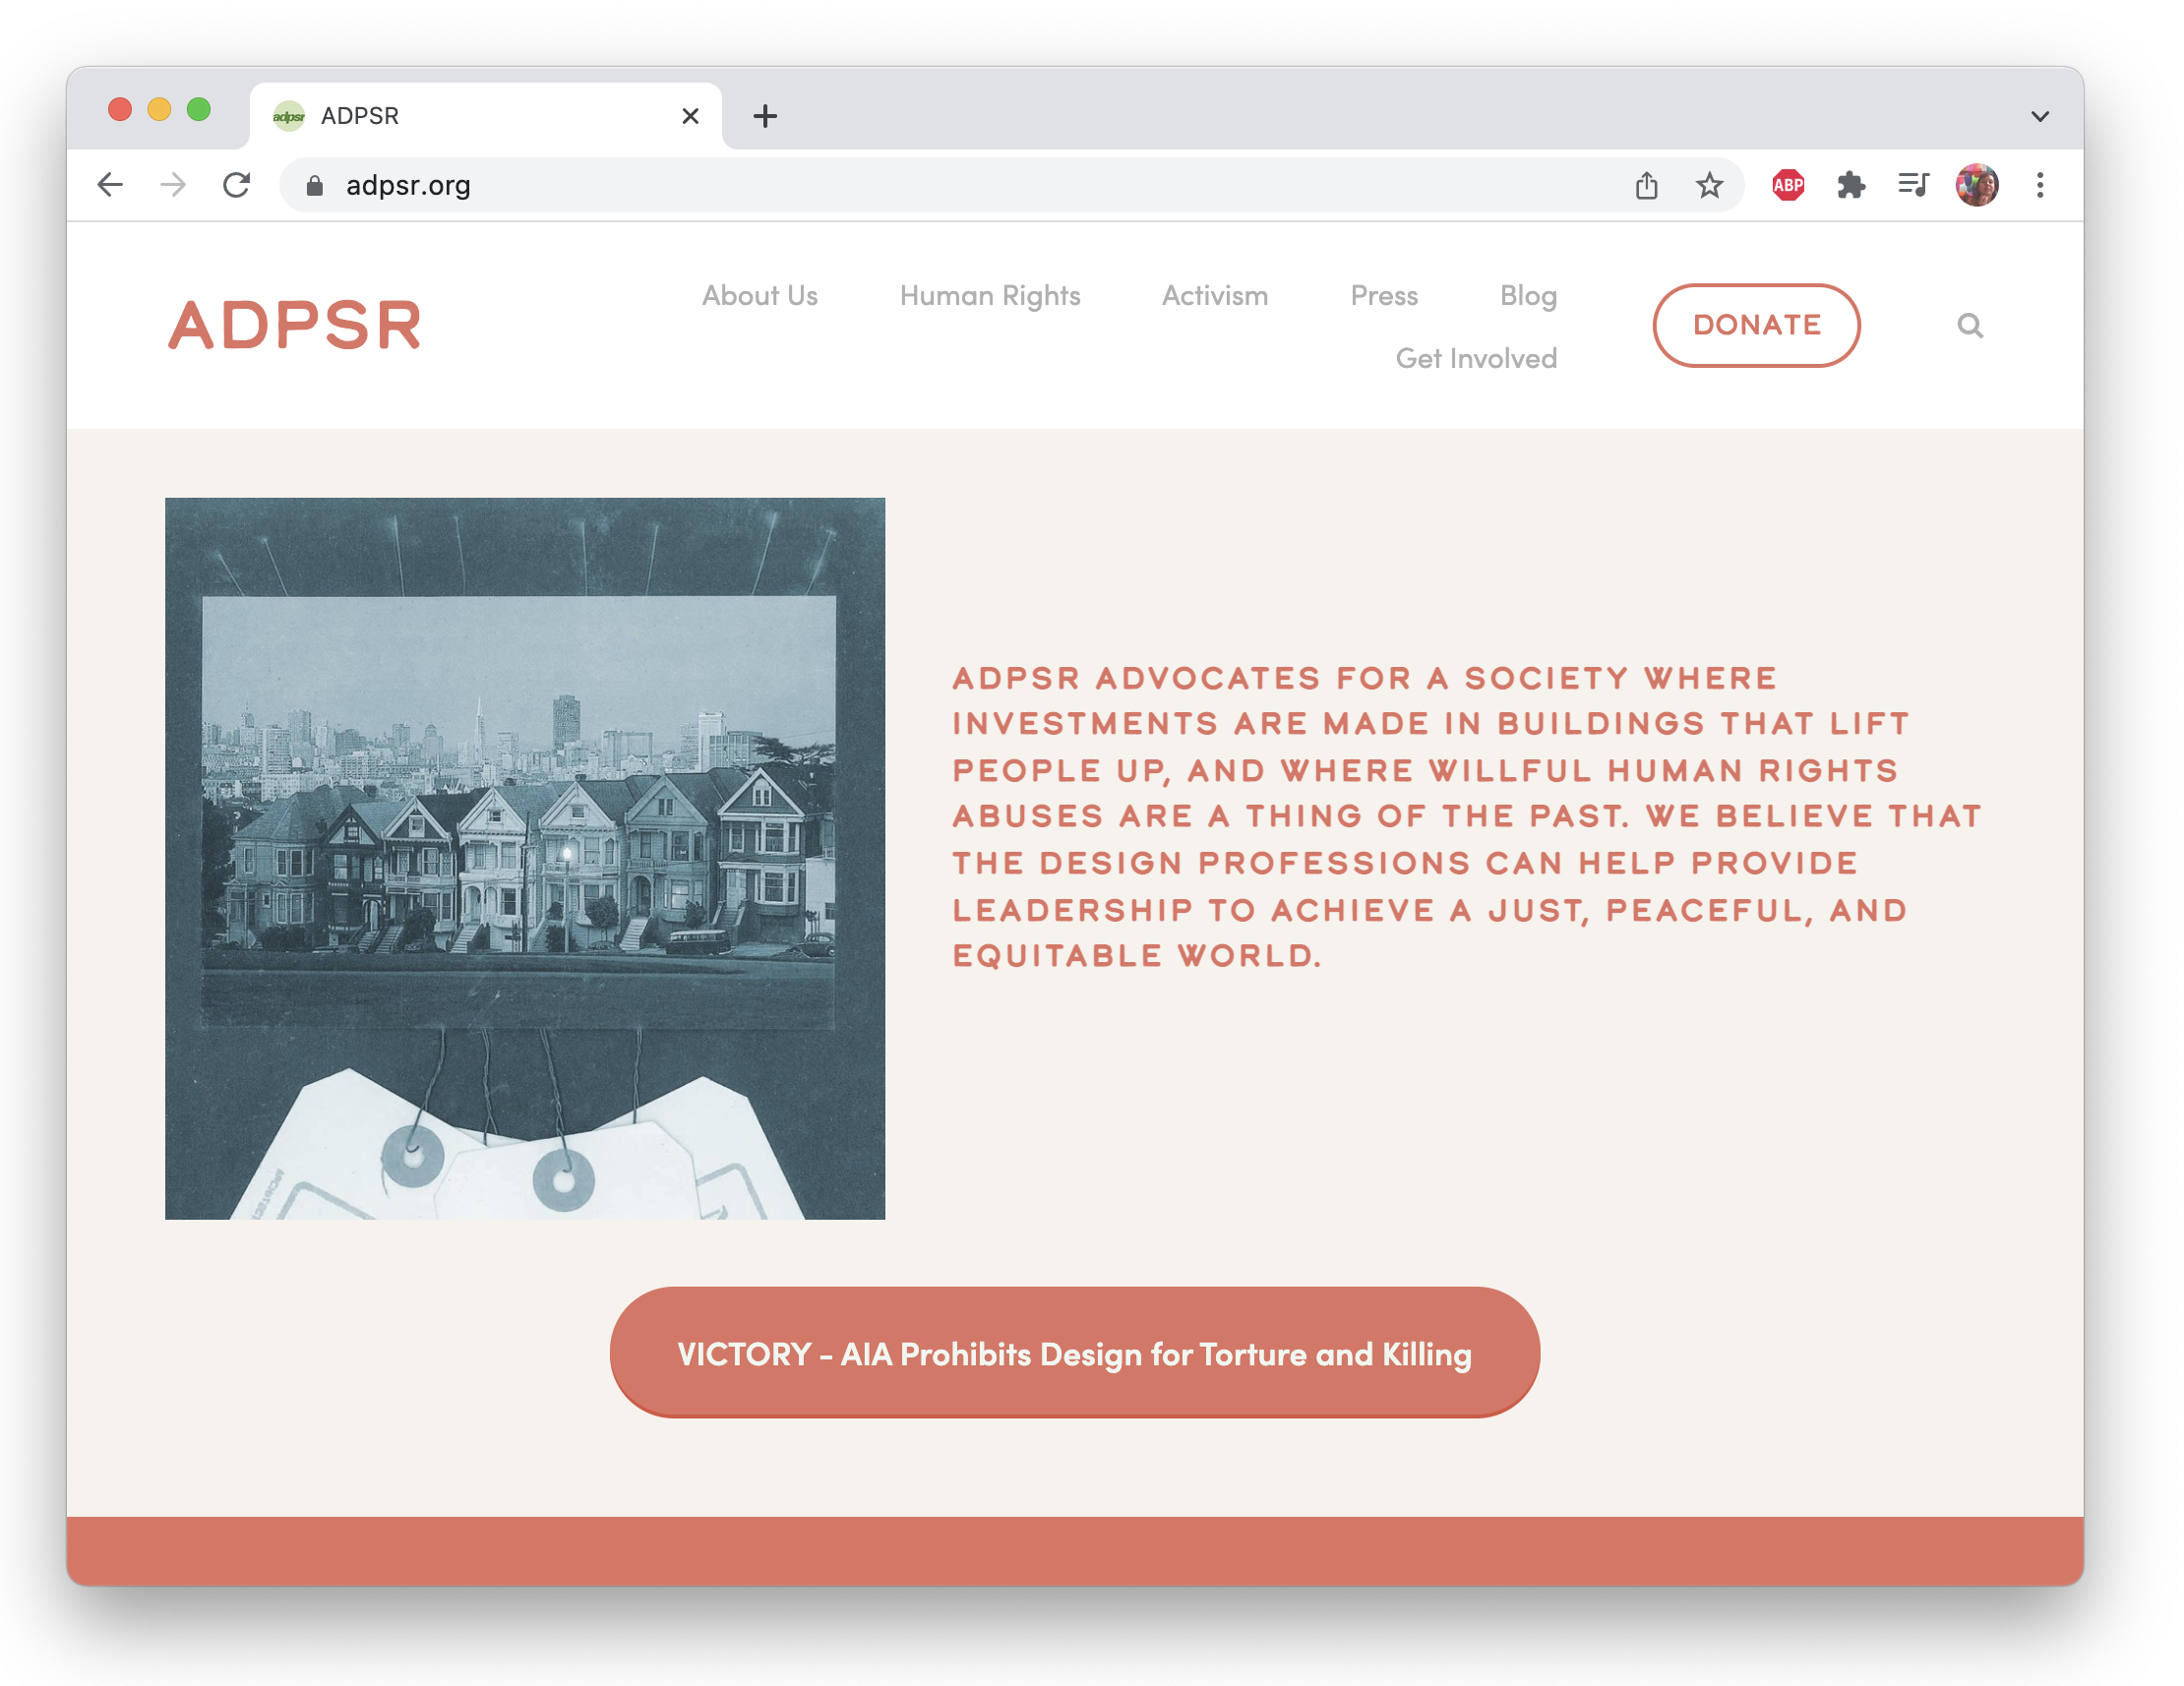Open the media controls icon
2184x1686 pixels.
point(1913,185)
